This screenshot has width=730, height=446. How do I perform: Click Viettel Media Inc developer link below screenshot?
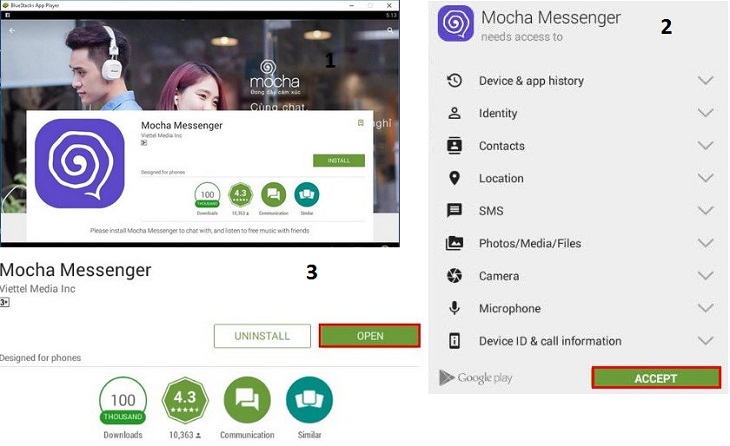(38, 289)
